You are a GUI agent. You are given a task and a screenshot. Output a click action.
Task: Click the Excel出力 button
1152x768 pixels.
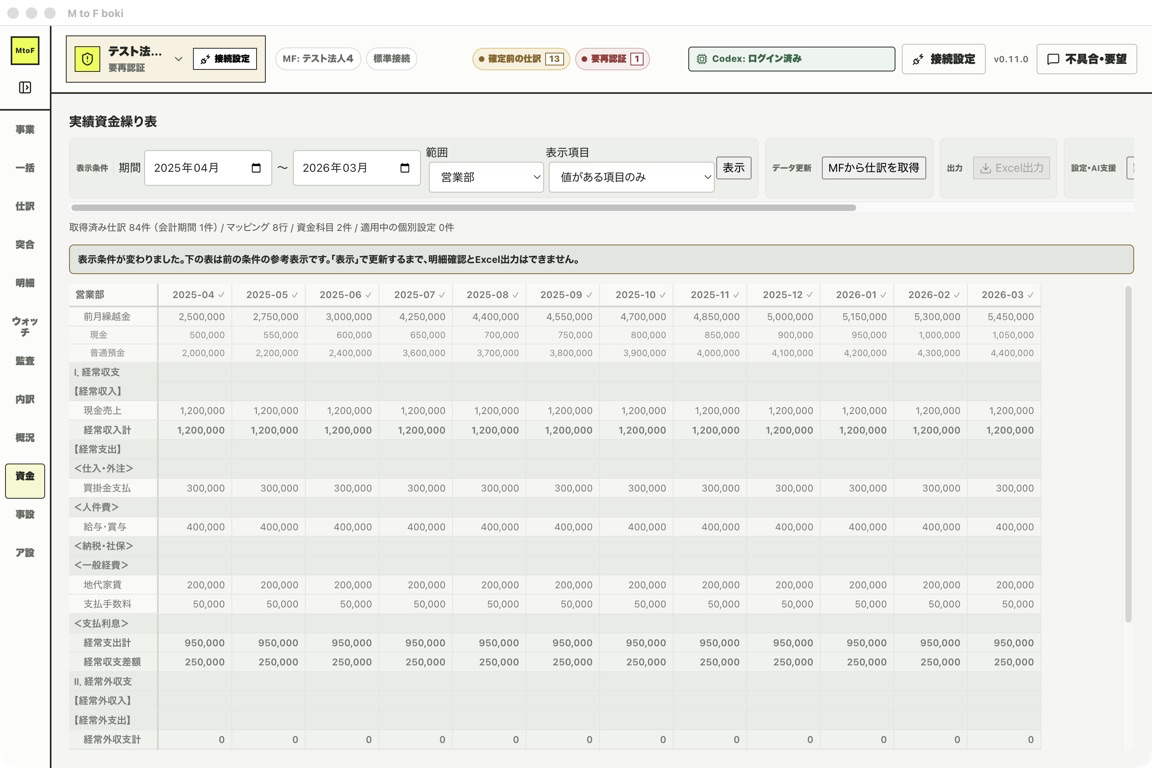[1012, 168]
